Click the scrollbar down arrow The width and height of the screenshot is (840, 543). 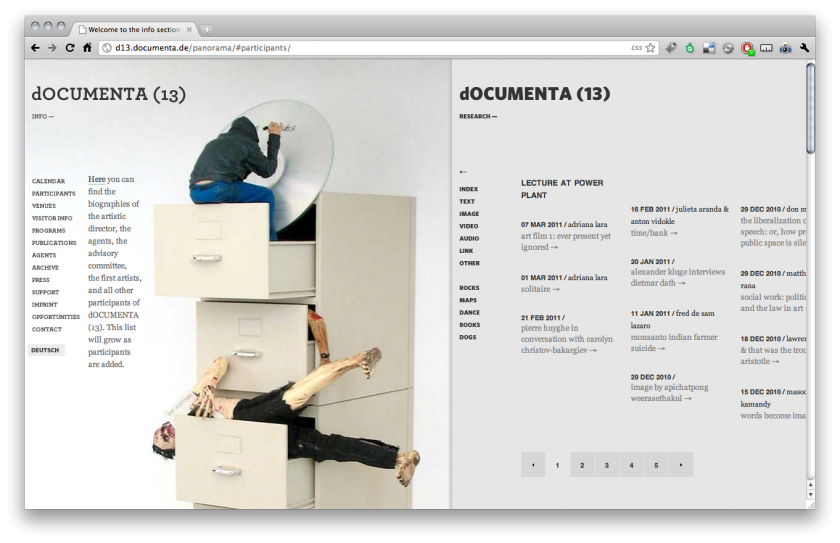point(811,495)
